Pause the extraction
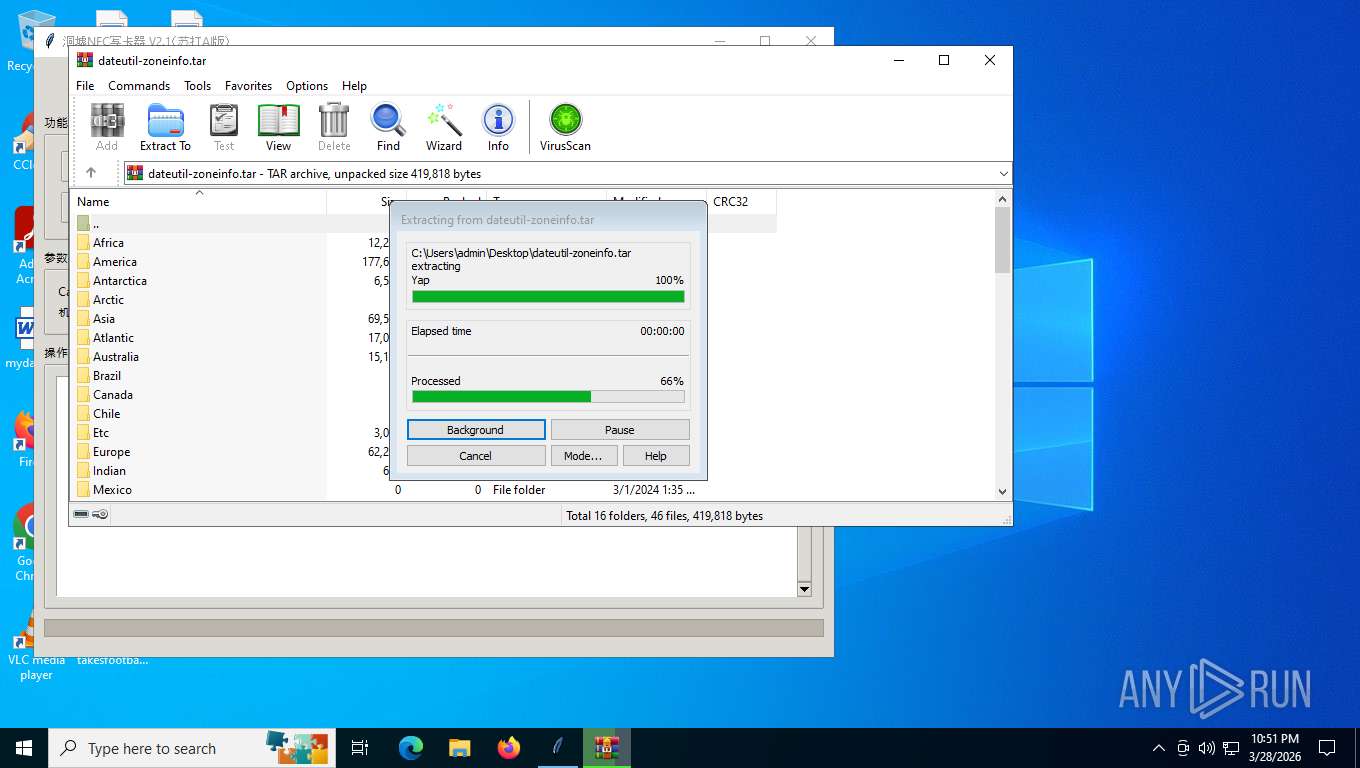The width and height of the screenshot is (1360, 768). click(x=620, y=430)
